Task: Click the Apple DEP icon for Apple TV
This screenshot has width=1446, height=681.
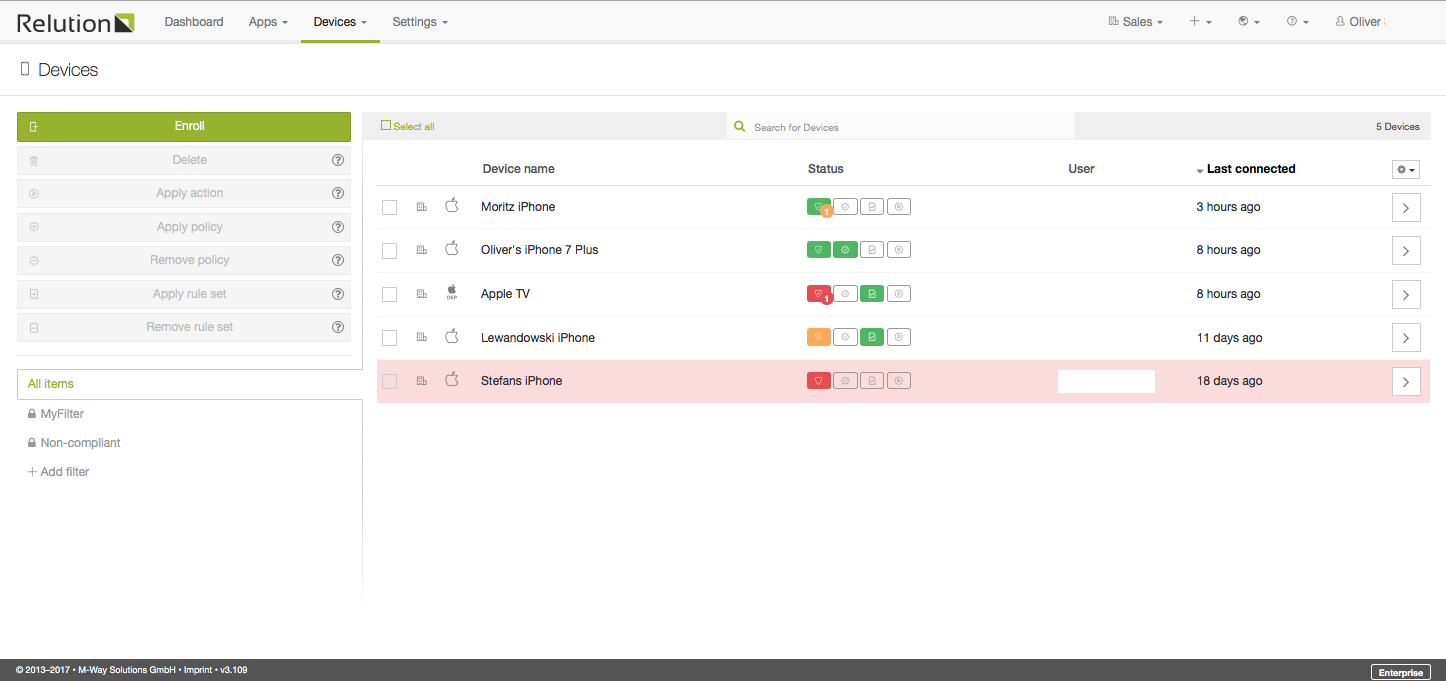Action: [452, 293]
